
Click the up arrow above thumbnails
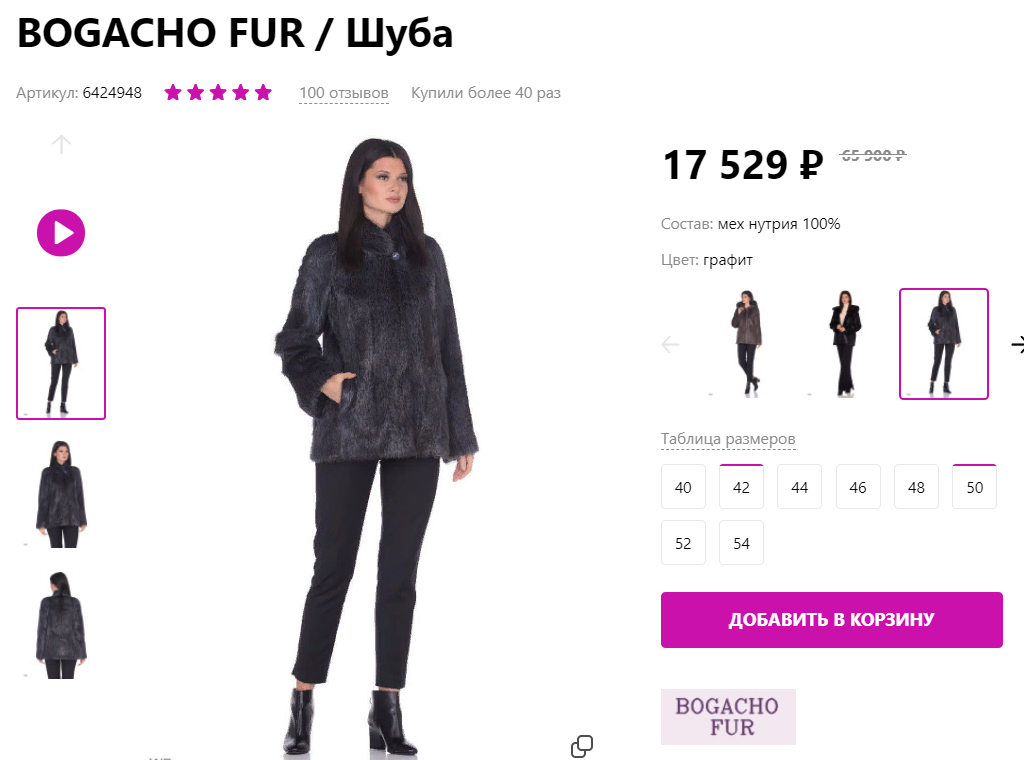pos(61,144)
